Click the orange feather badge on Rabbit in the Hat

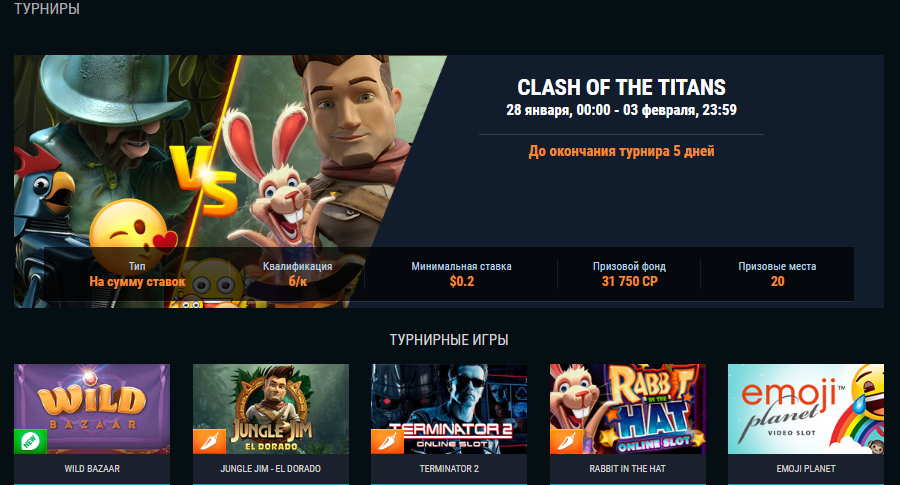pyautogui.click(x=565, y=441)
